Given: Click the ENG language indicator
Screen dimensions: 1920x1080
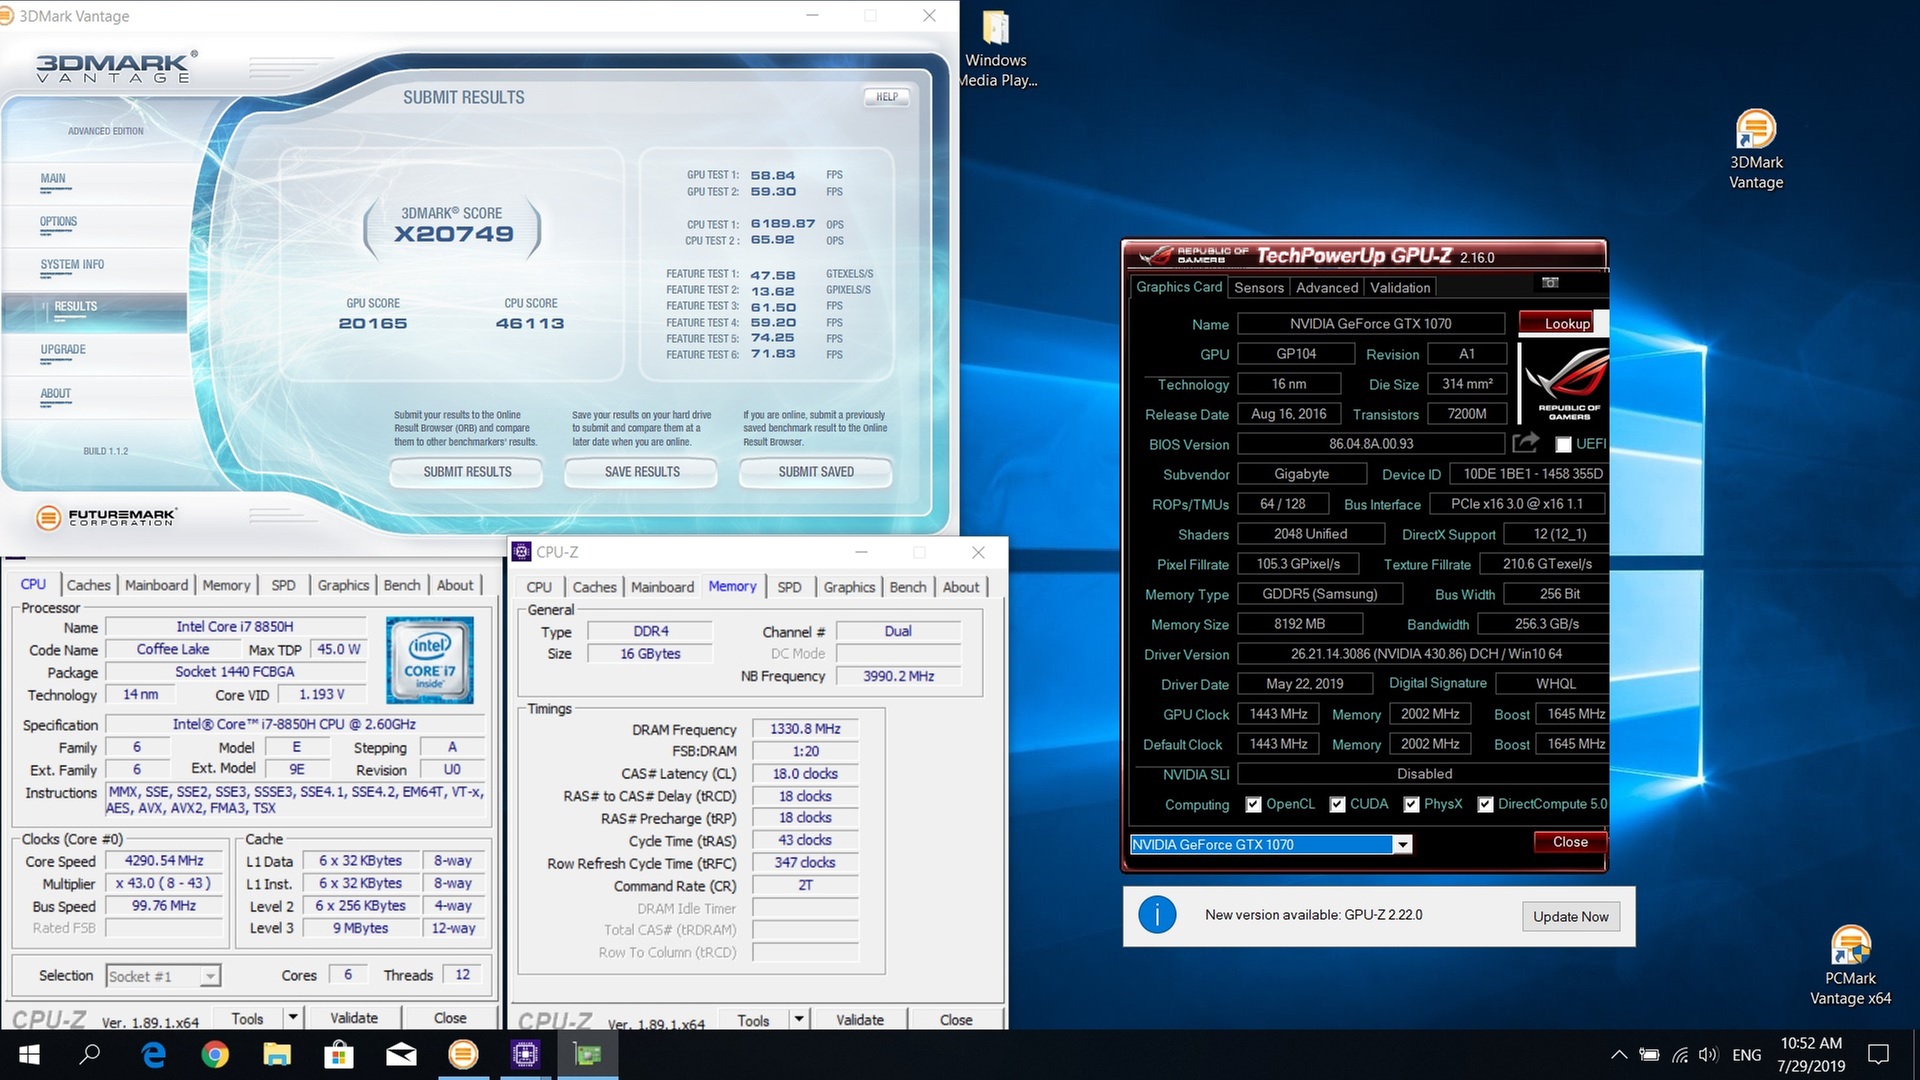Looking at the screenshot, I should 1747,1055.
